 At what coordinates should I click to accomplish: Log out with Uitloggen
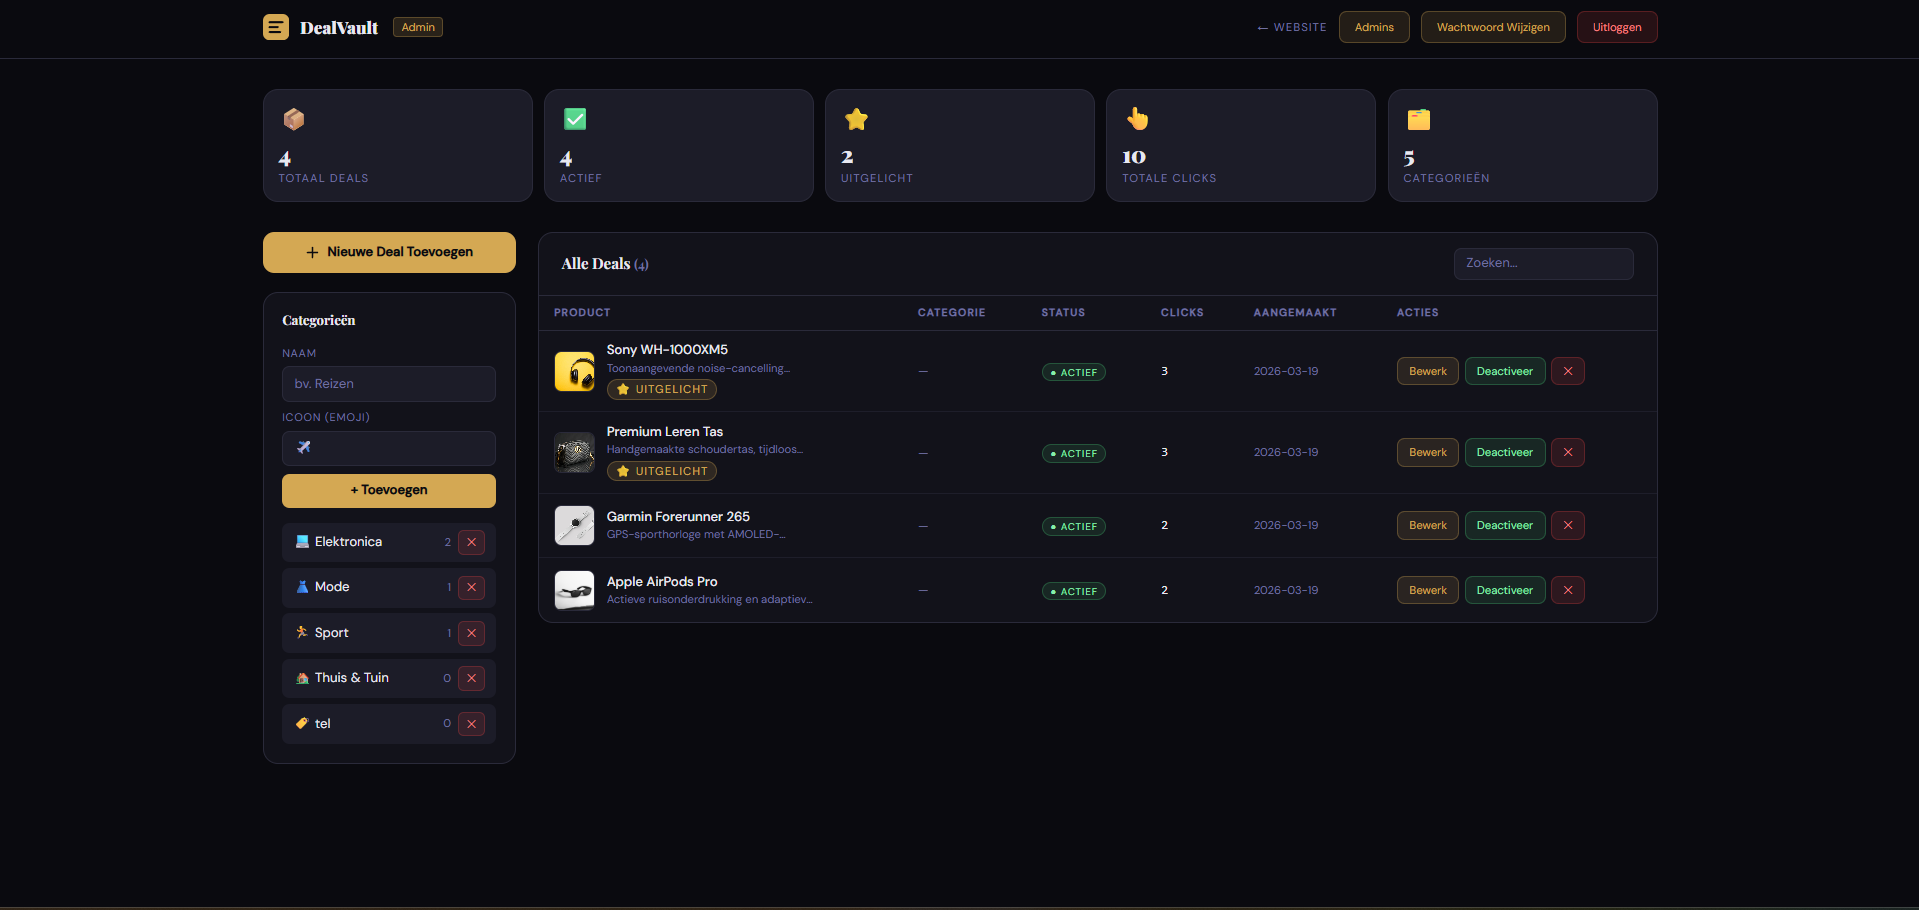pos(1617,27)
